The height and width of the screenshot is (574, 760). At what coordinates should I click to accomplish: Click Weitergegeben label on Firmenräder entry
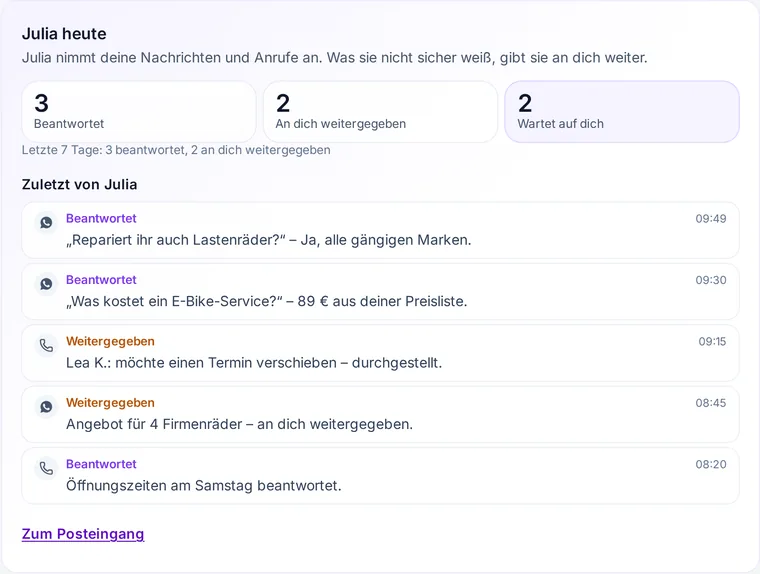(110, 403)
